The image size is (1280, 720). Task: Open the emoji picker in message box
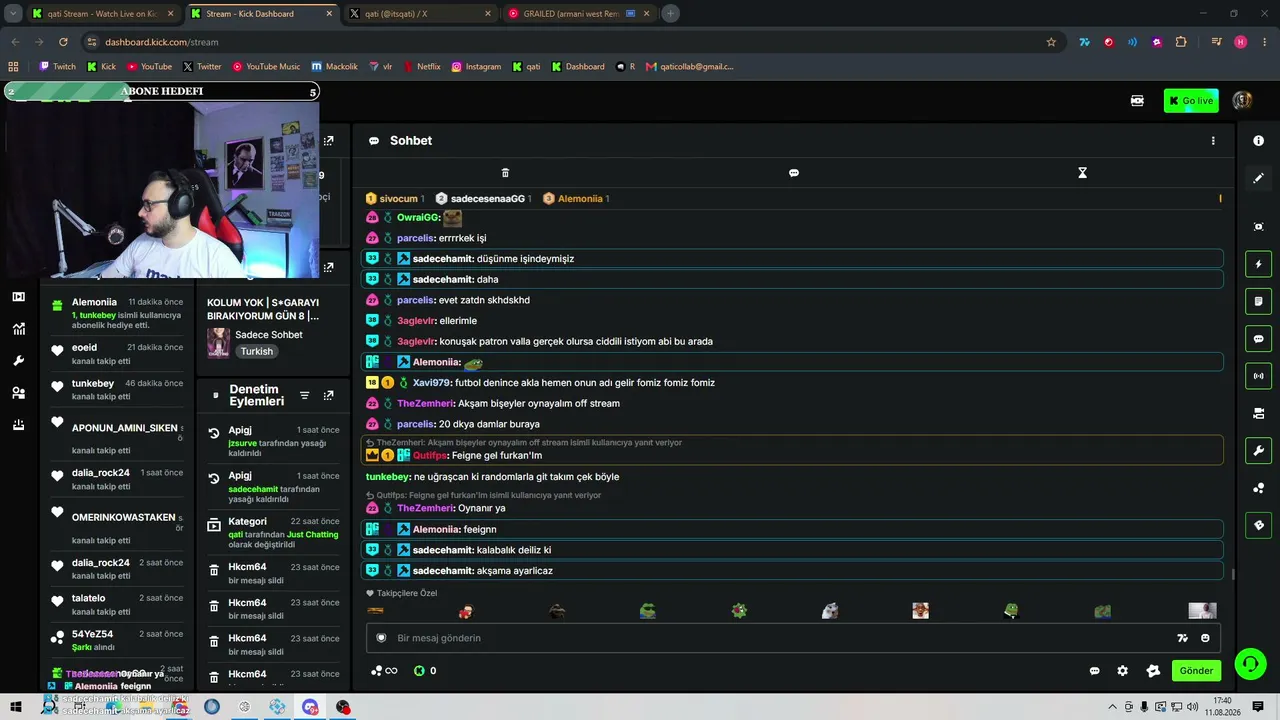[1205, 638]
